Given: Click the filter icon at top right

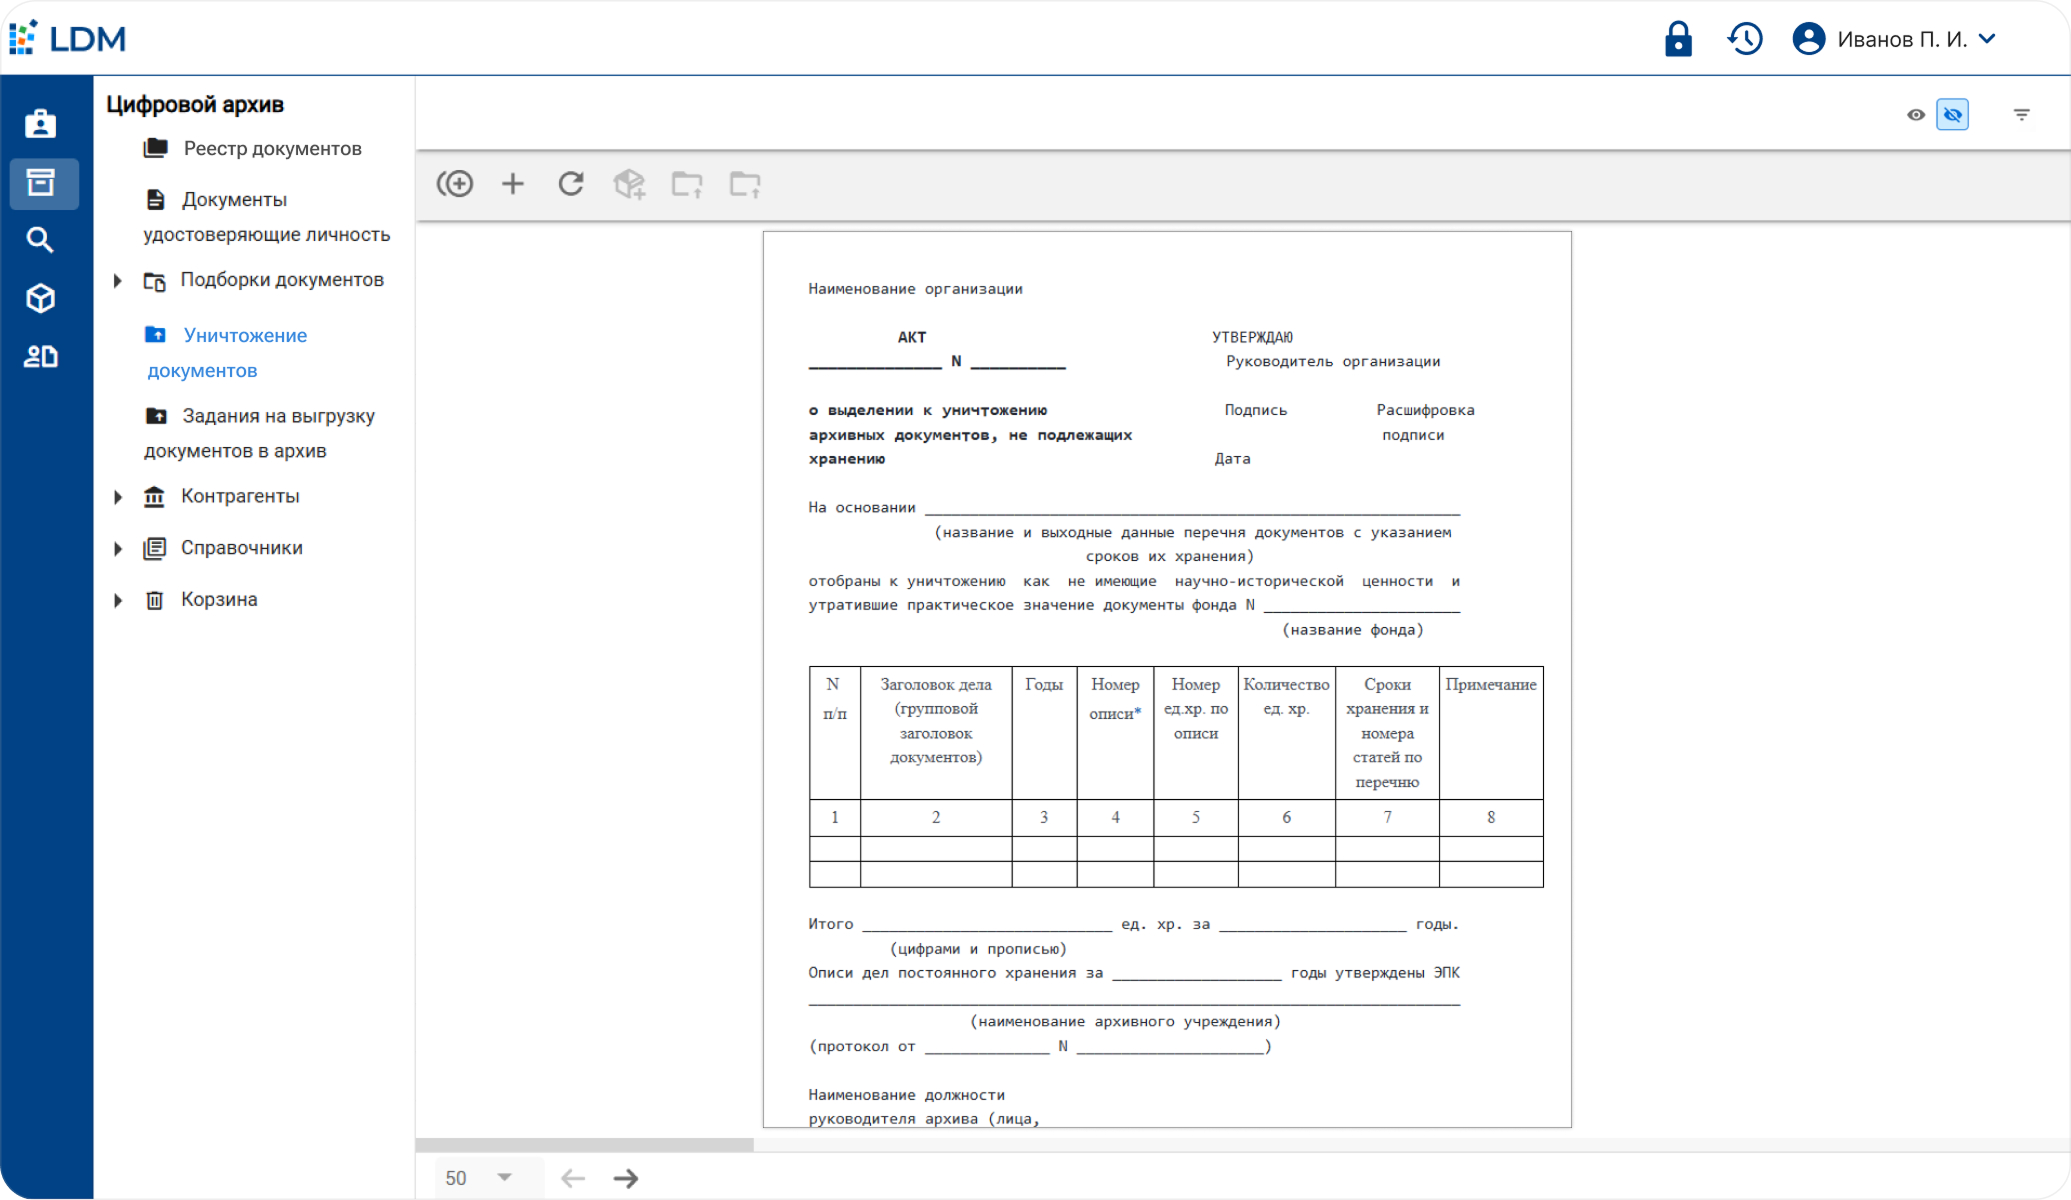Looking at the screenshot, I should pyautogui.click(x=2021, y=115).
